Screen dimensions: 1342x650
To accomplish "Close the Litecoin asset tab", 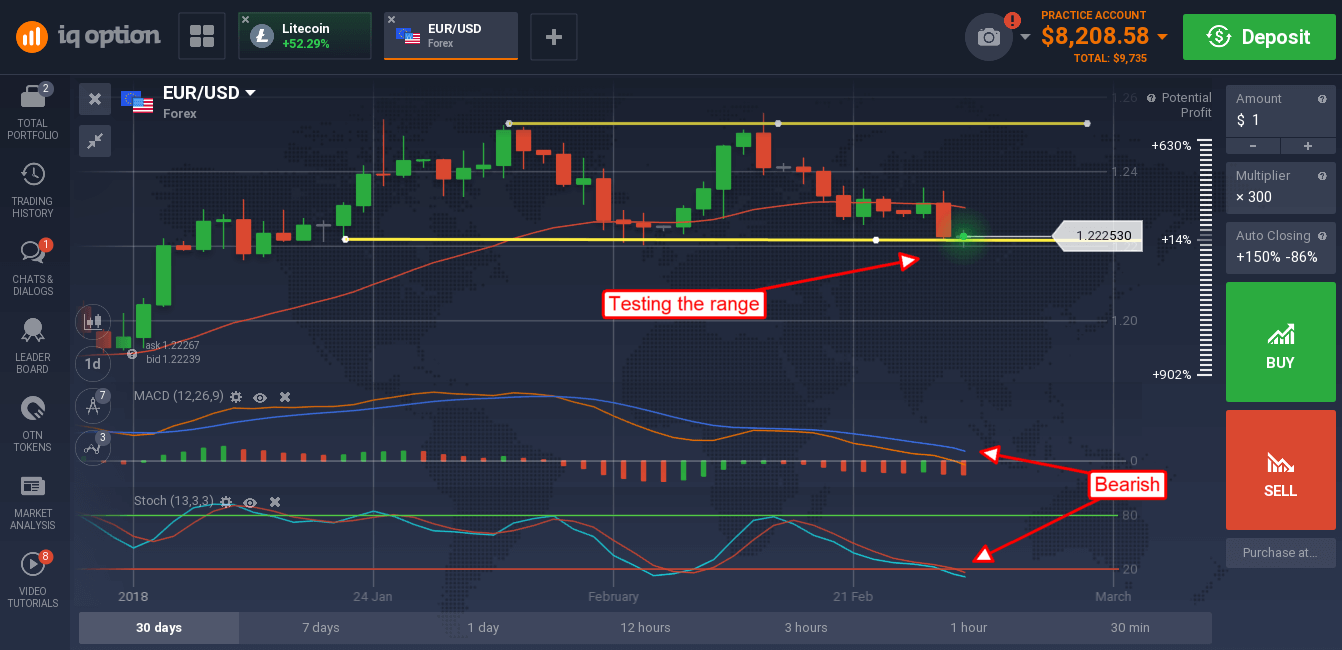I will [246, 20].
